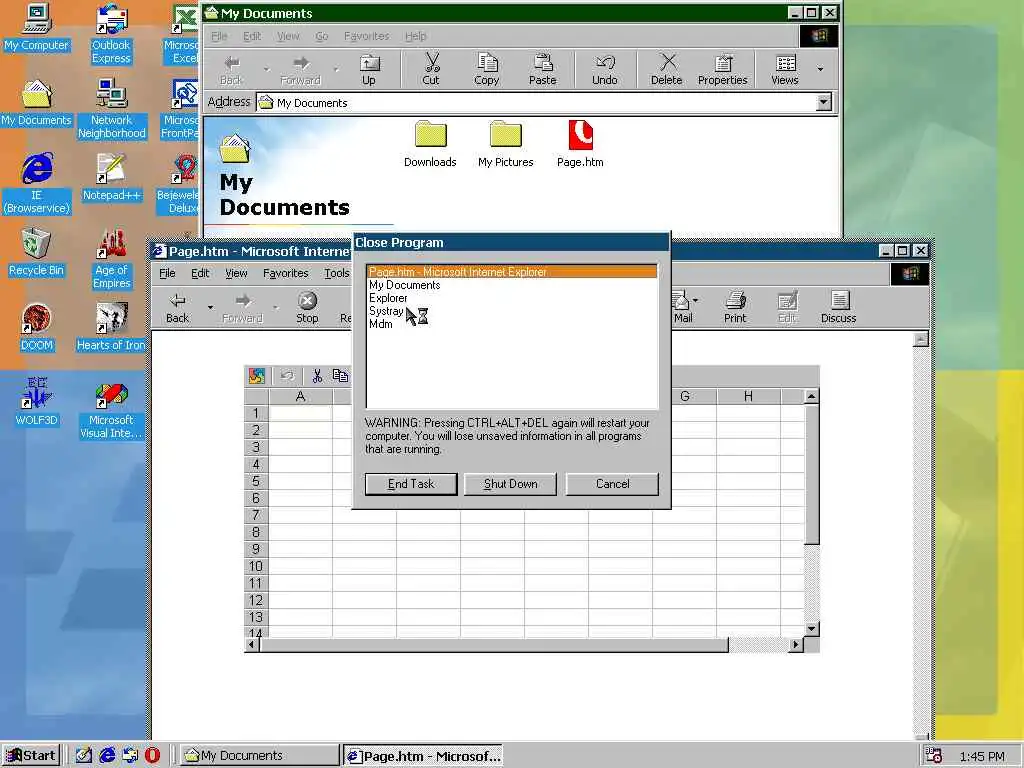Select column A header in the spreadsheet
Image resolution: width=1024 pixels, height=768 pixels.
(x=300, y=396)
